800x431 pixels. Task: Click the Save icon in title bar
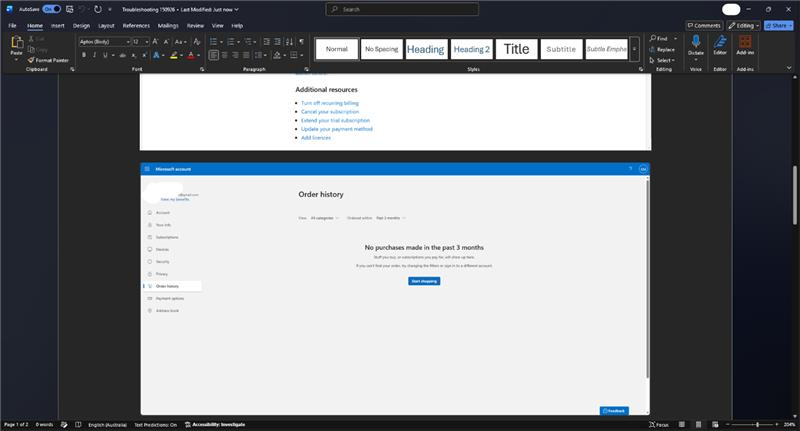(x=69, y=9)
